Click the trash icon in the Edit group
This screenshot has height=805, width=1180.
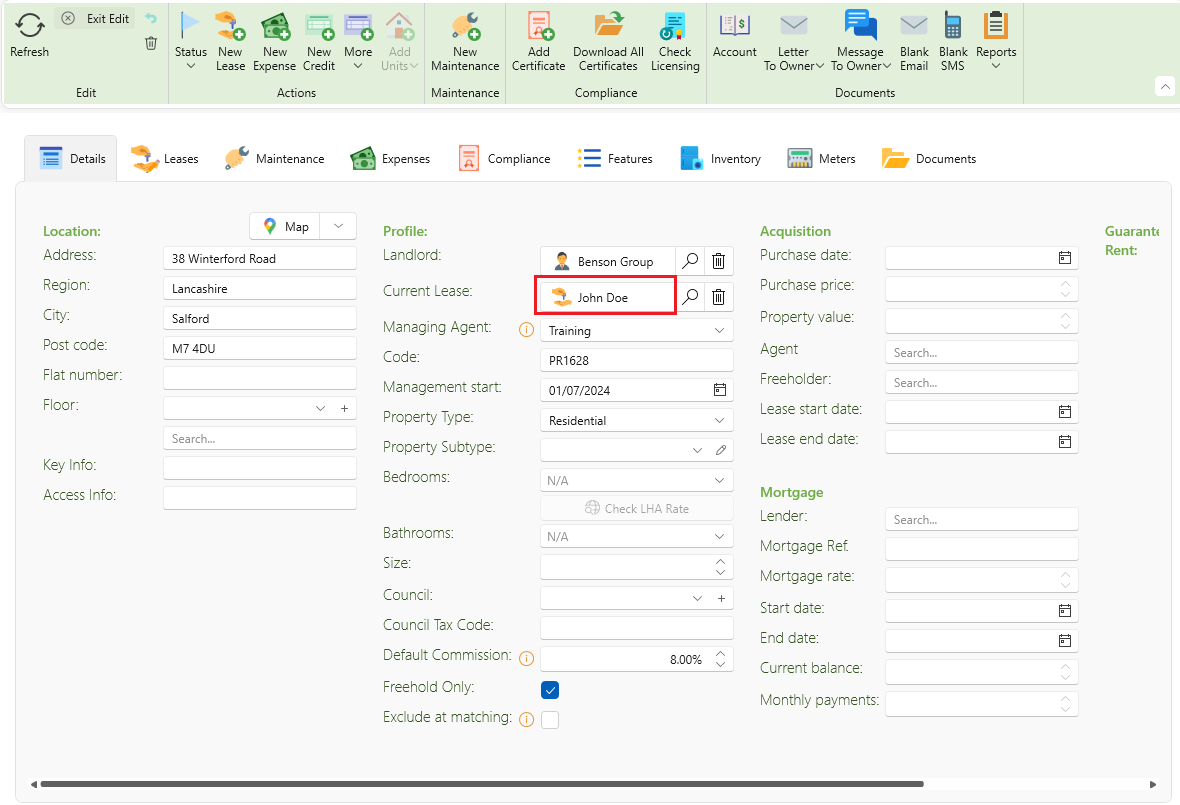(151, 43)
